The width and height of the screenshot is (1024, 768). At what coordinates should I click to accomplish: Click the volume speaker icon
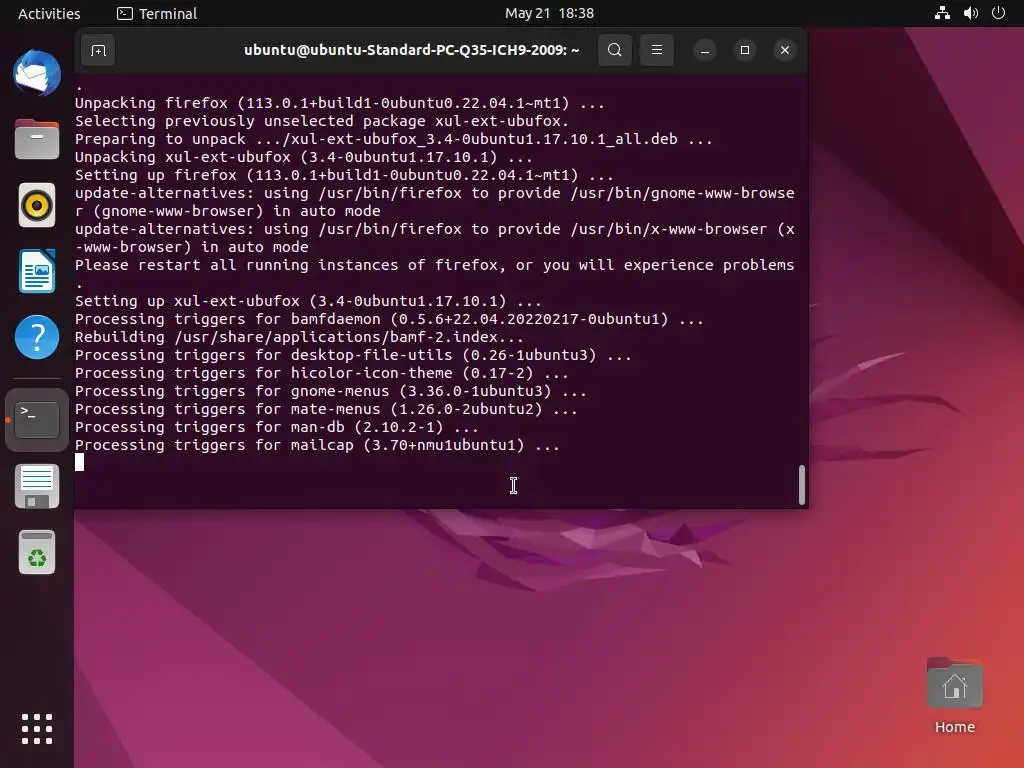970,13
